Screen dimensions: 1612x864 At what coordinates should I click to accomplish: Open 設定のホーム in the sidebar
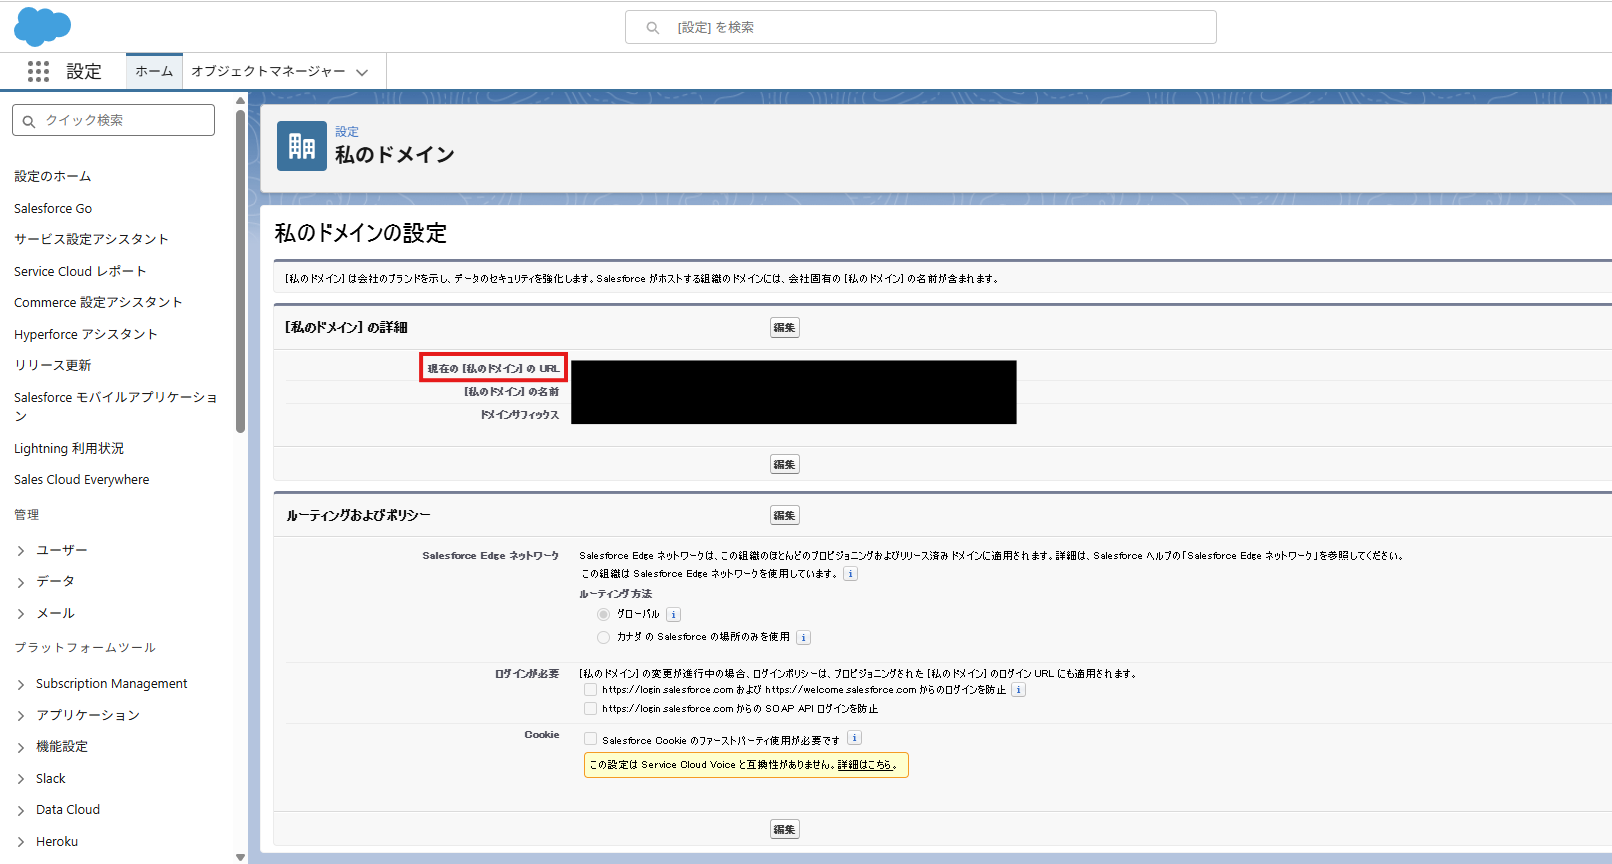click(53, 176)
